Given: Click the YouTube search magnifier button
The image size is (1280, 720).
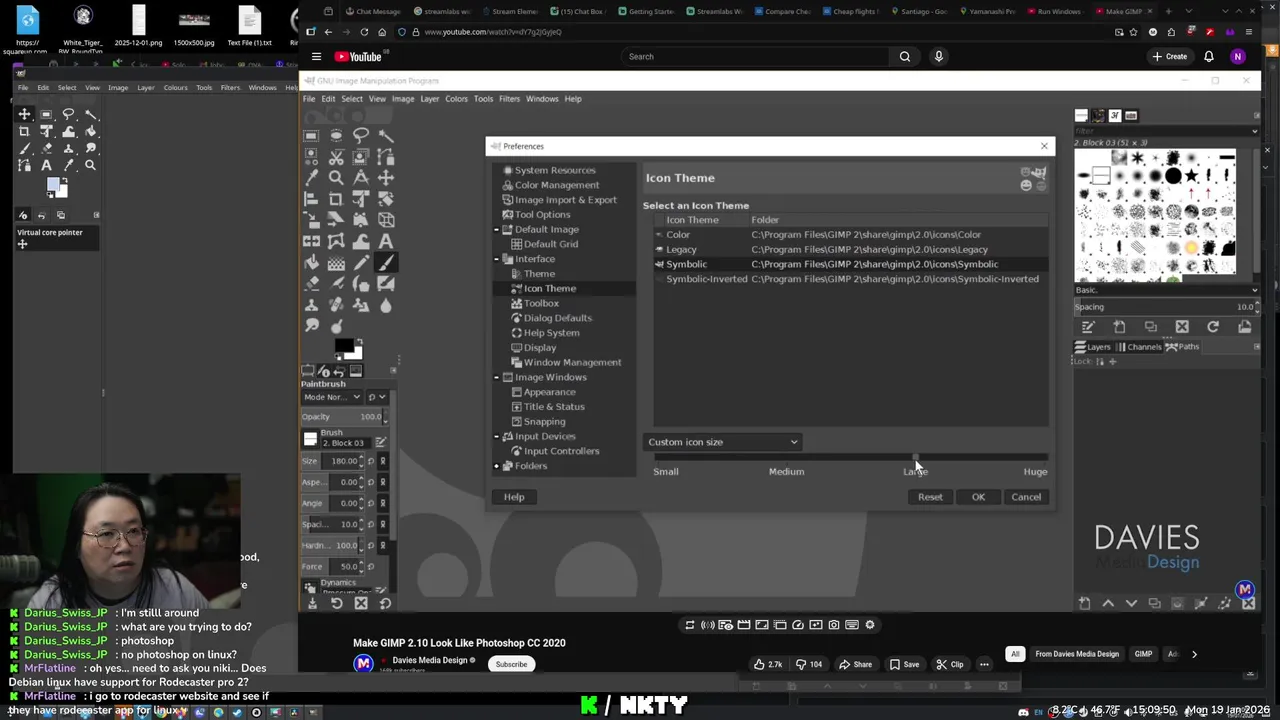Looking at the screenshot, I should pos(905,56).
